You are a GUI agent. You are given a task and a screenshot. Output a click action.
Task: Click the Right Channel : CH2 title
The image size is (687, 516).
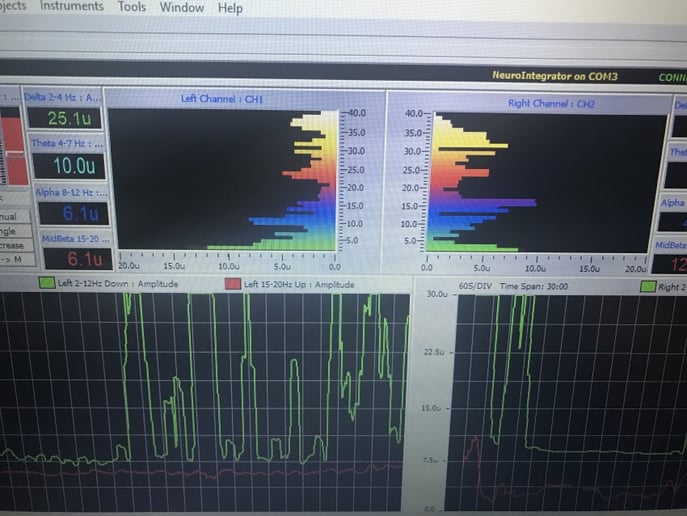click(551, 104)
